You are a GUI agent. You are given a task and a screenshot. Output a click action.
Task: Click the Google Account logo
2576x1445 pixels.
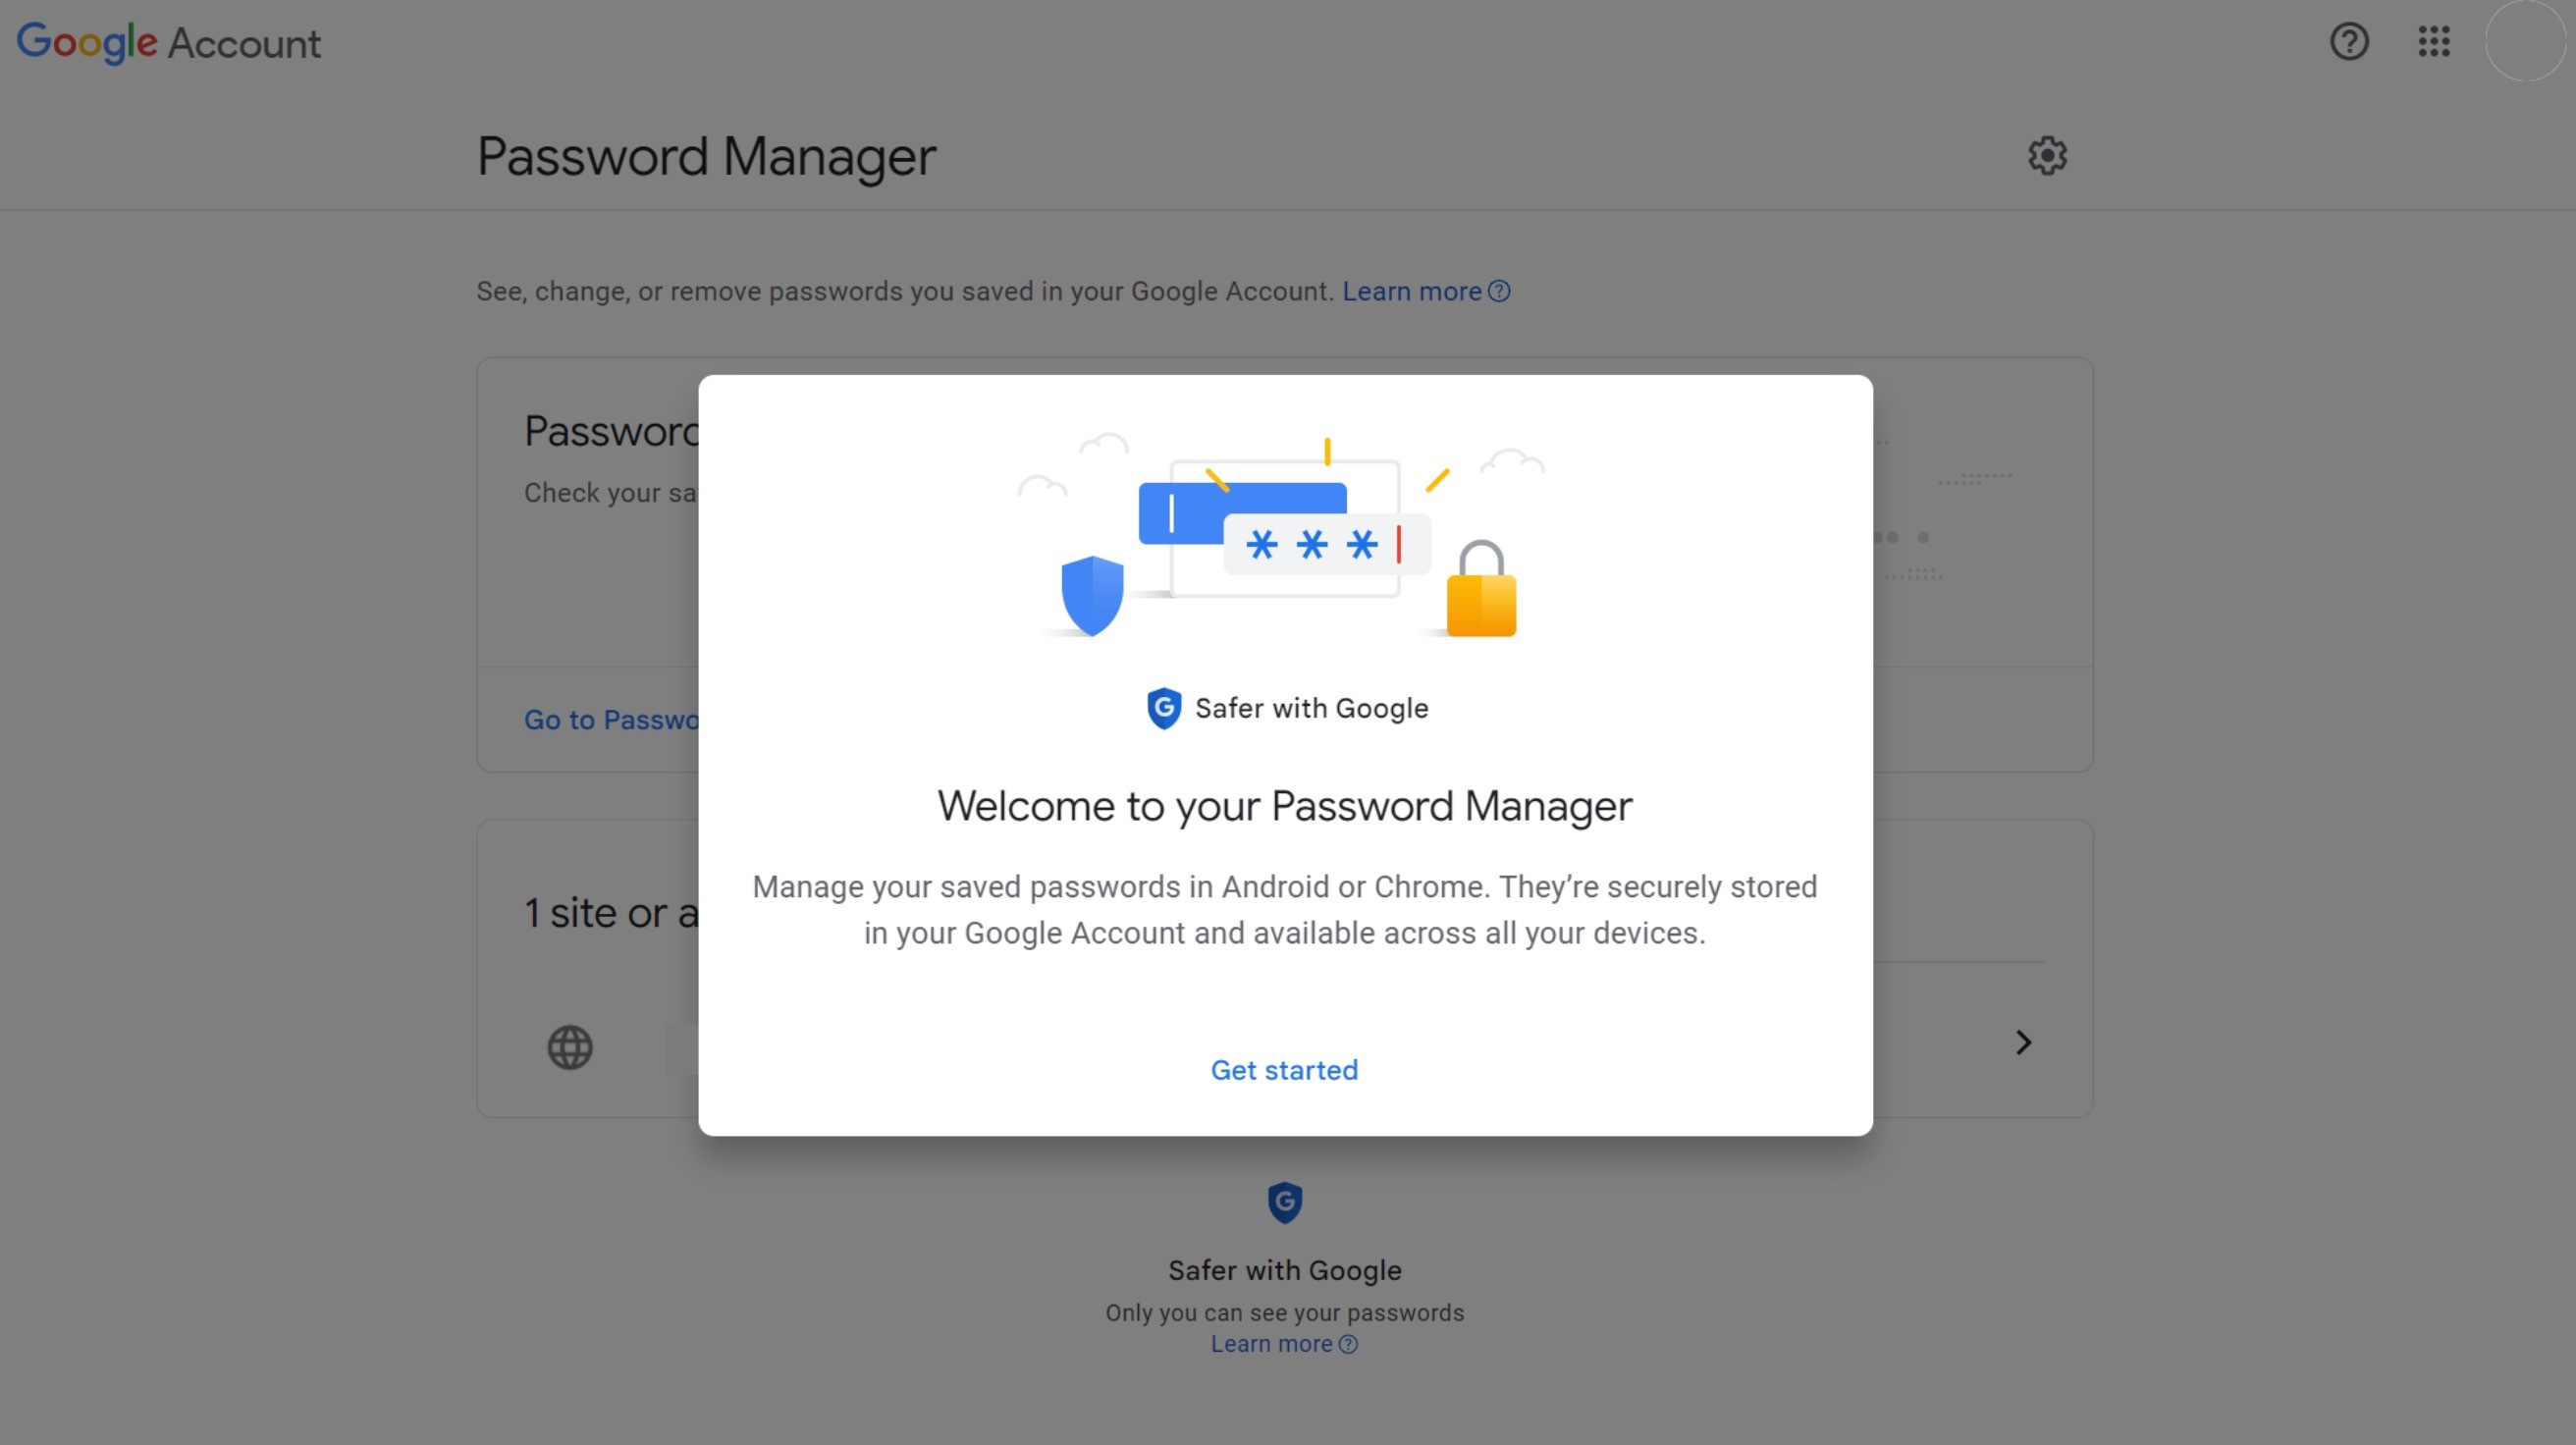pos(168,42)
